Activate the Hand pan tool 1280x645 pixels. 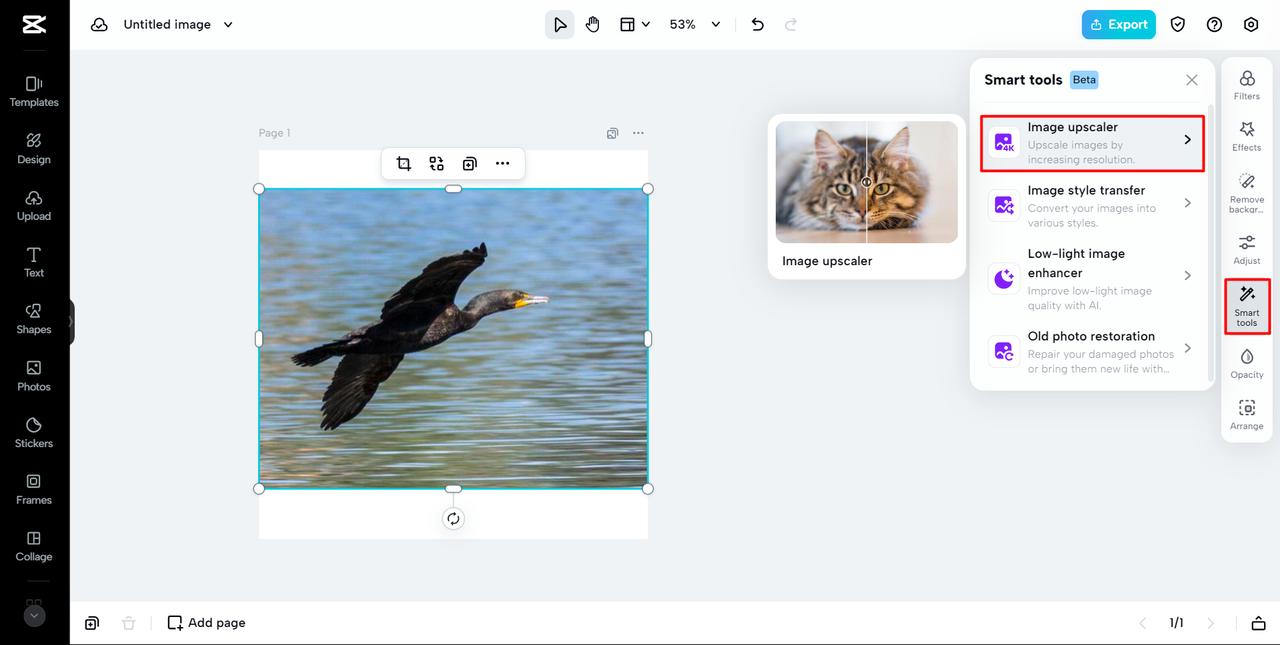coord(593,24)
